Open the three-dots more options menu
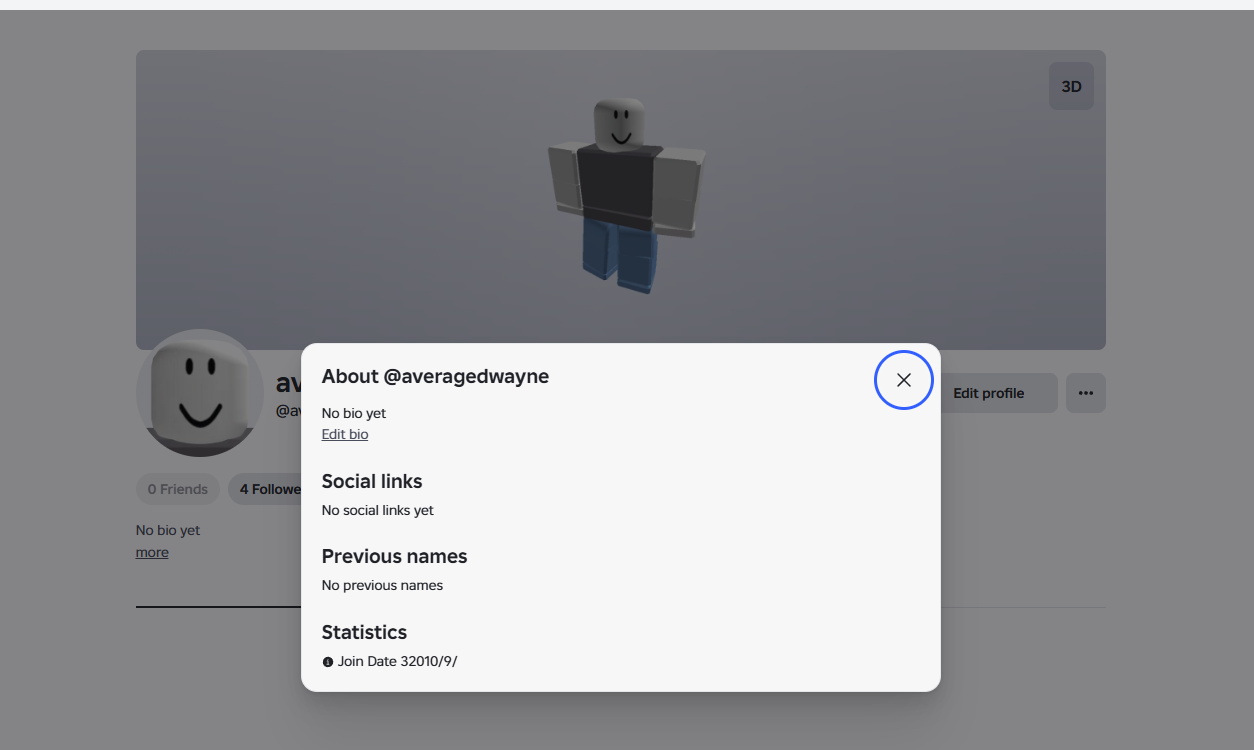The image size is (1254, 750). (1086, 393)
